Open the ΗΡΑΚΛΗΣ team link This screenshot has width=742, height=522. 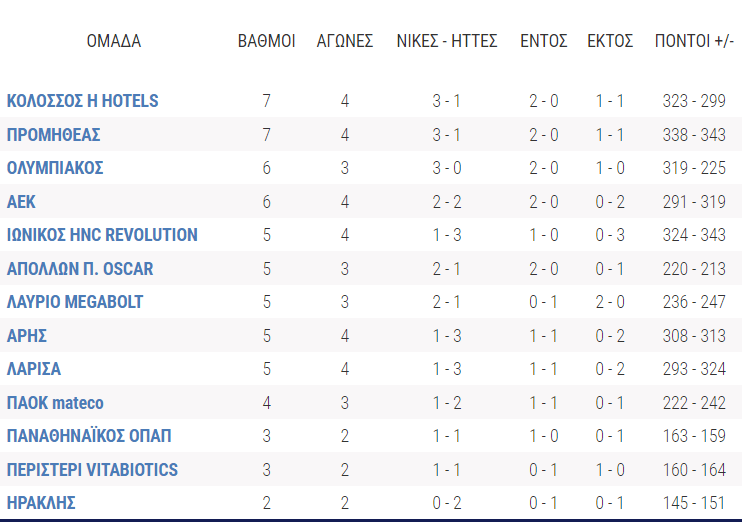[x=41, y=503]
